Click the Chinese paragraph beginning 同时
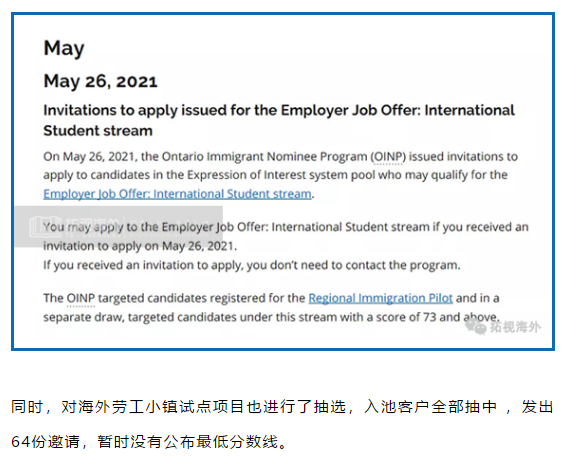Screen dimensions: 571x464 click(x=282, y=424)
